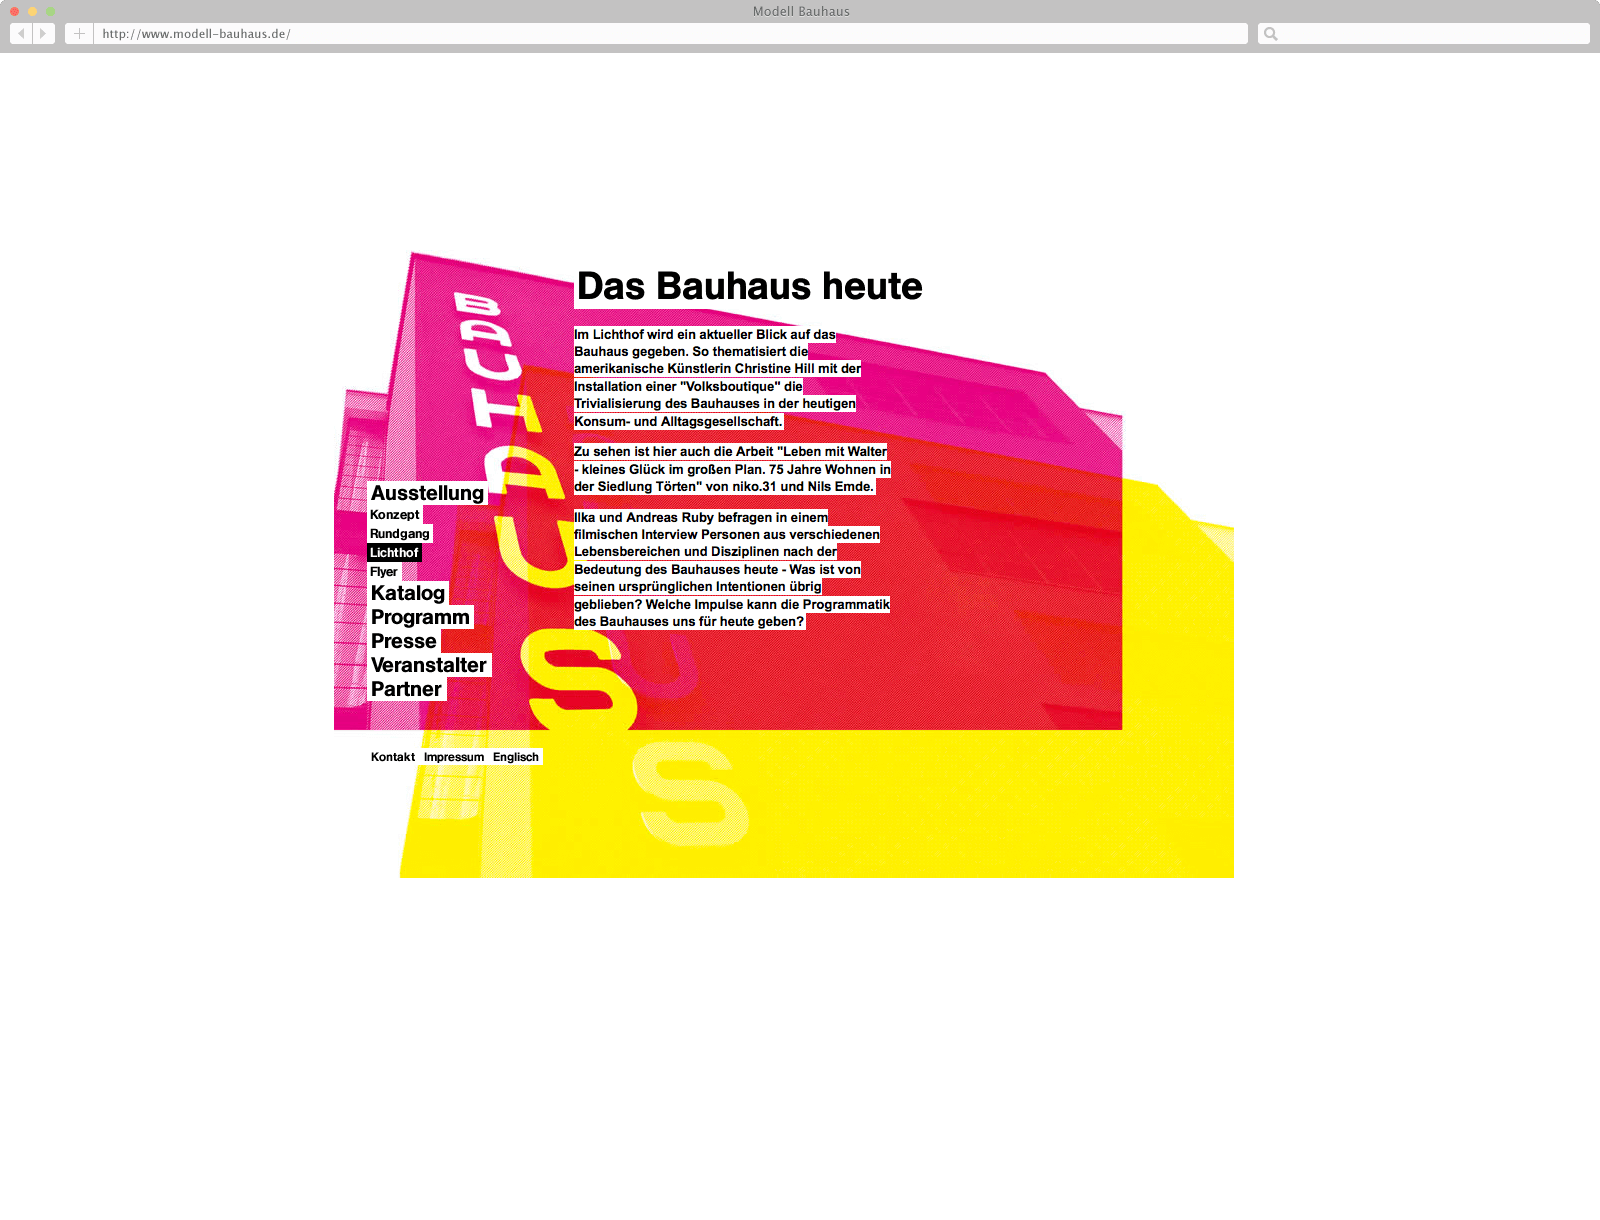Switch language via Englisch link
This screenshot has width=1600, height=1220.
point(516,757)
